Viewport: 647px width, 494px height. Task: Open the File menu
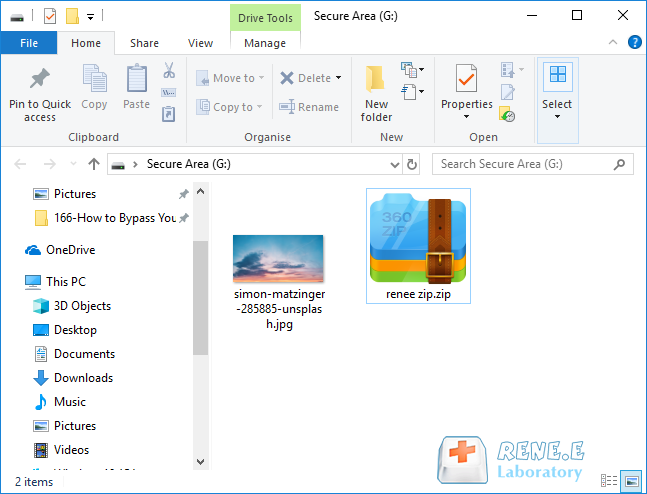pyautogui.click(x=29, y=43)
